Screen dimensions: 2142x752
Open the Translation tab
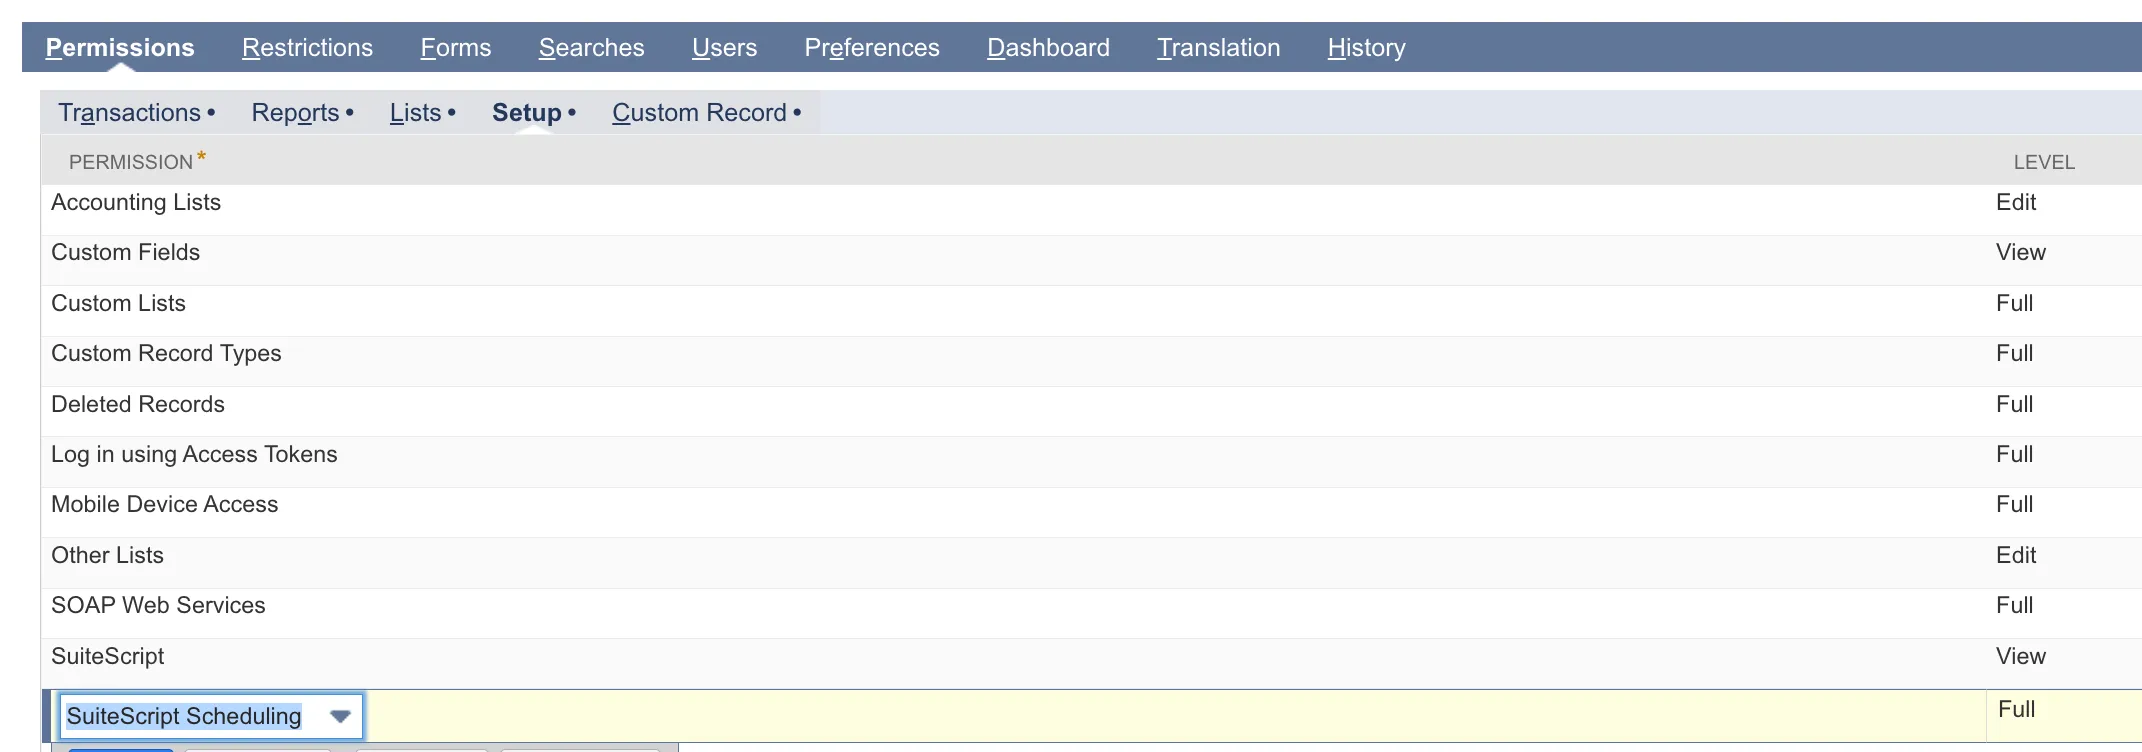[1218, 47]
